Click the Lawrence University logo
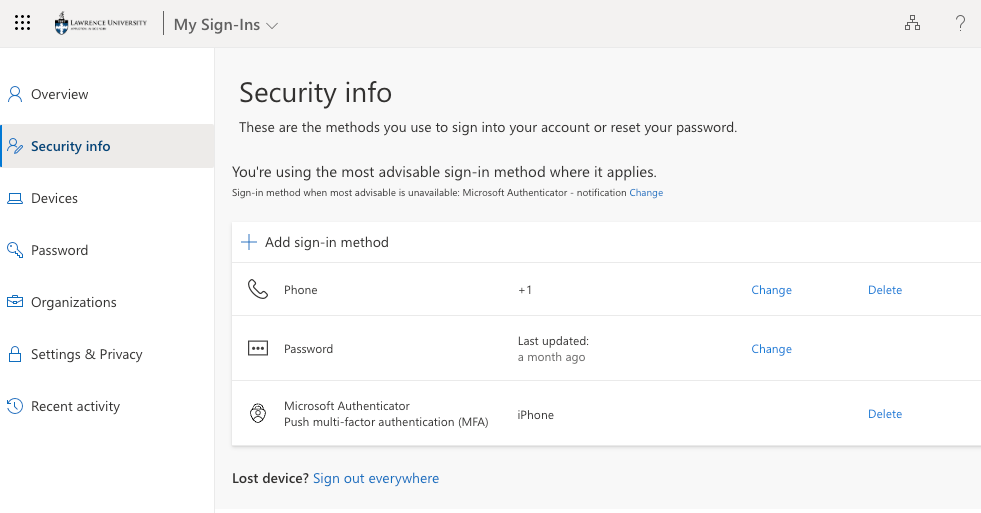This screenshot has width=981, height=513. pyautogui.click(x=101, y=24)
